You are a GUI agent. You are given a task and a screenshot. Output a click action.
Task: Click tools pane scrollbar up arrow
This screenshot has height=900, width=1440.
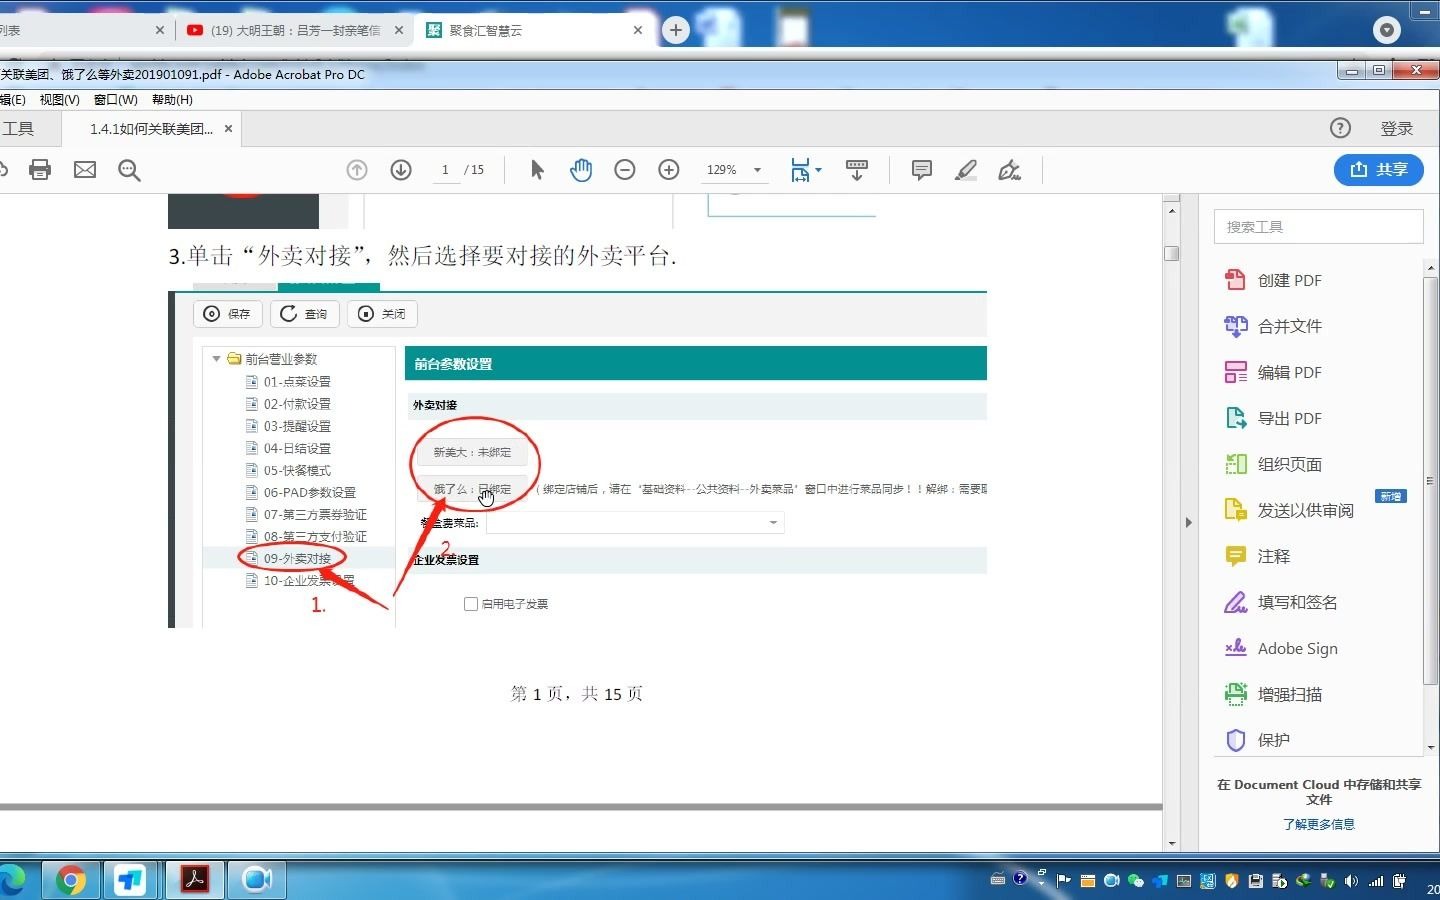pyautogui.click(x=1431, y=268)
